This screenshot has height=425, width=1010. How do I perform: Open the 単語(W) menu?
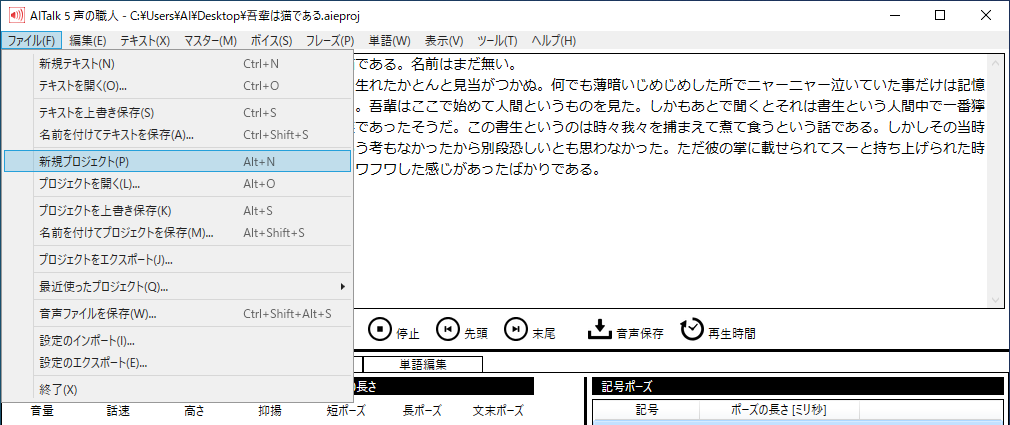pos(390,41)
